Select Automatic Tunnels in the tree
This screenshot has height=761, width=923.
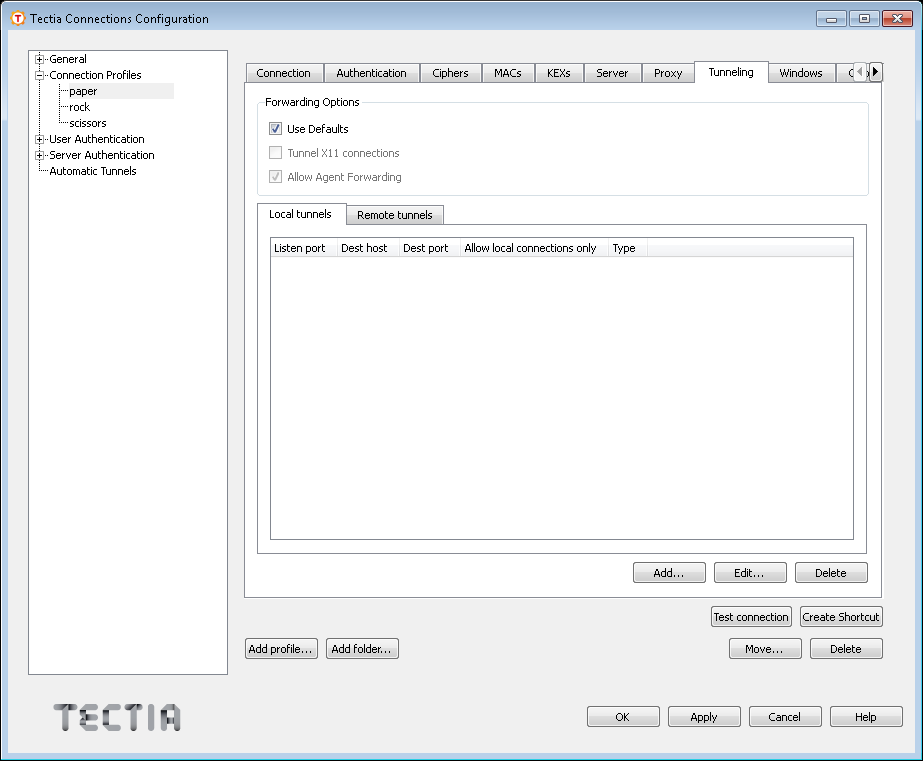[93, 171]
